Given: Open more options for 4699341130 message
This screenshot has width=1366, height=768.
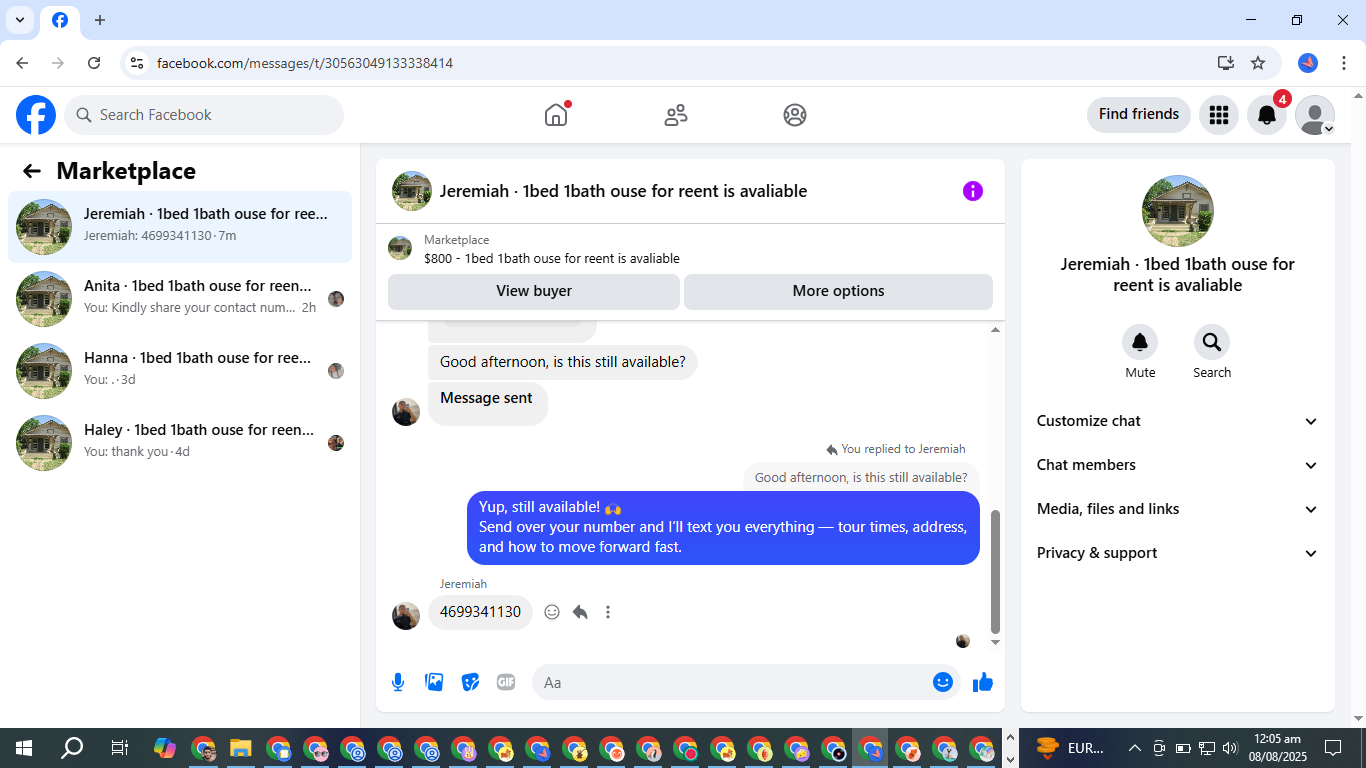Looking at the screenshot, I should pos(608,612).
